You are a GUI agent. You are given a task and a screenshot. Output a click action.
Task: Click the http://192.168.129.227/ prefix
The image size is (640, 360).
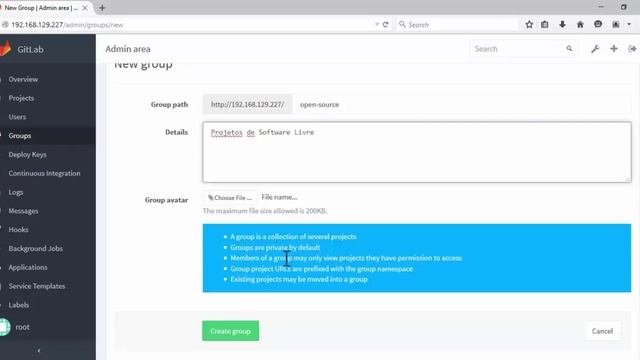click(x=247, y=104)
